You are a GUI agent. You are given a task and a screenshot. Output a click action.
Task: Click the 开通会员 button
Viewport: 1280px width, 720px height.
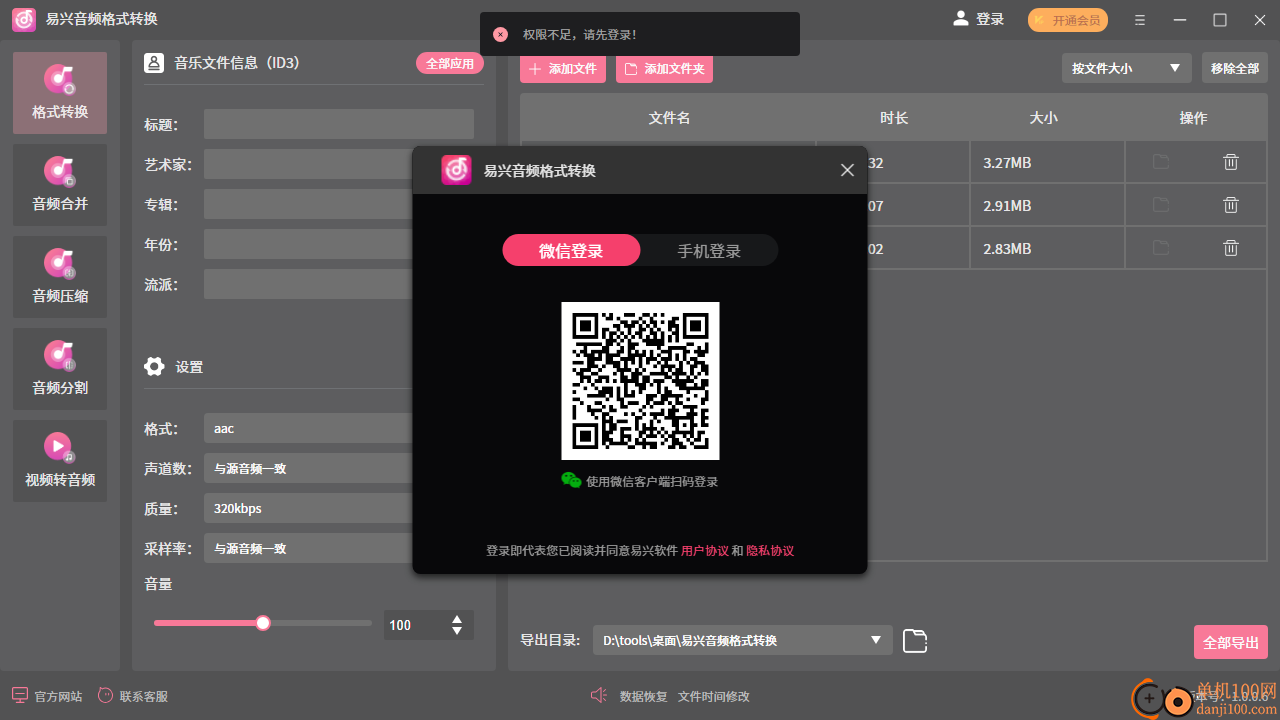pos(1068,20)
